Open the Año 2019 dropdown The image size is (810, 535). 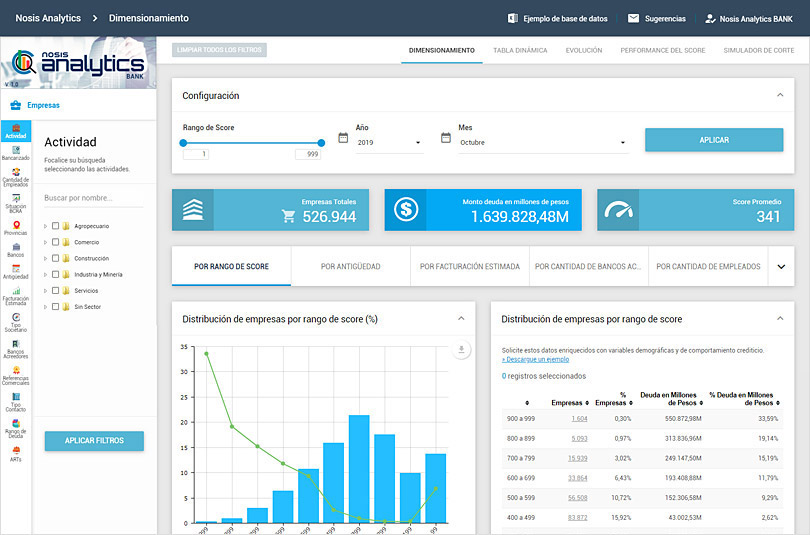coord(389,143)
